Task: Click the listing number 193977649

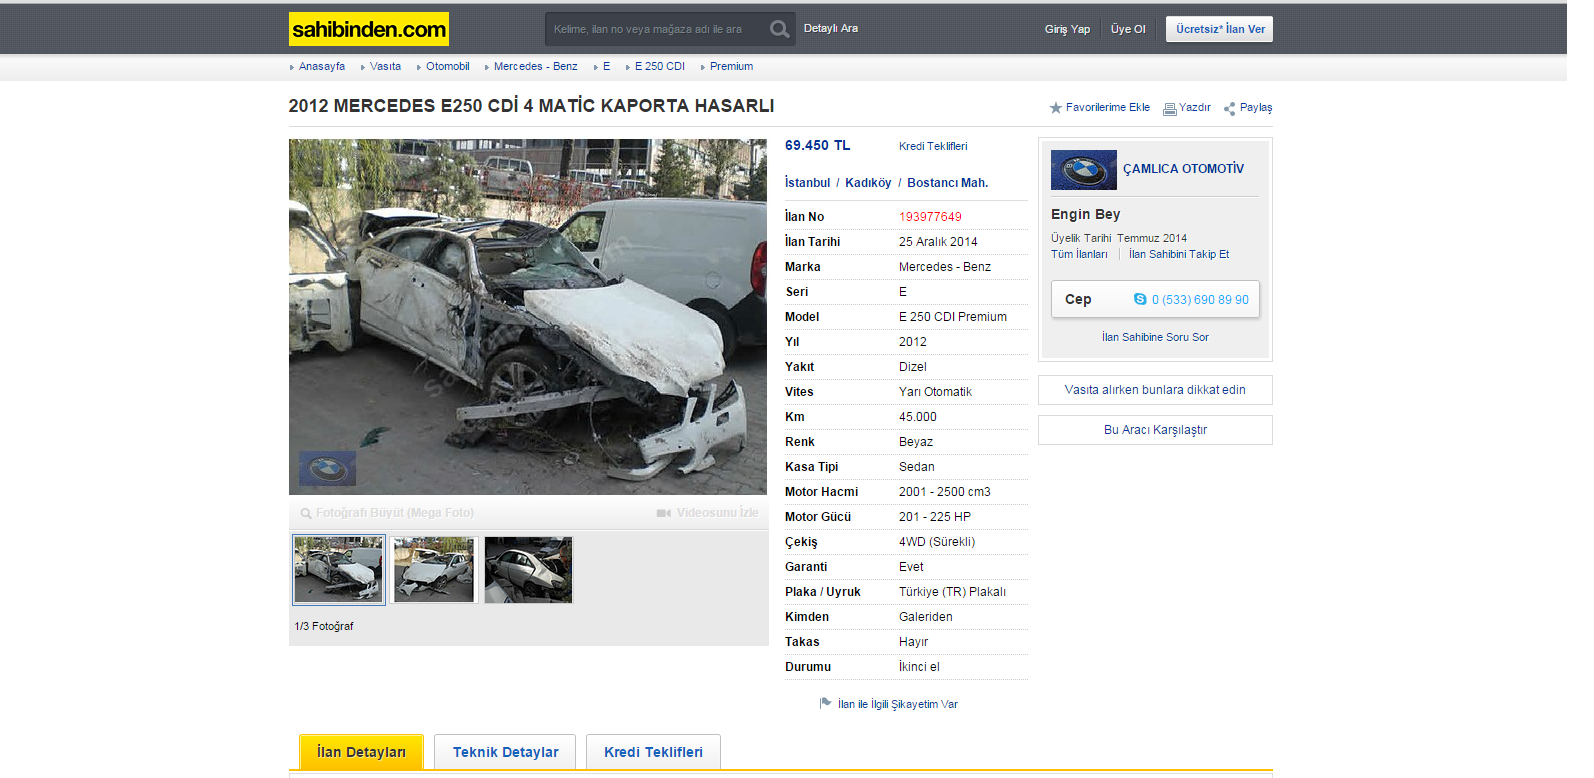Action: tap(930, 217)
